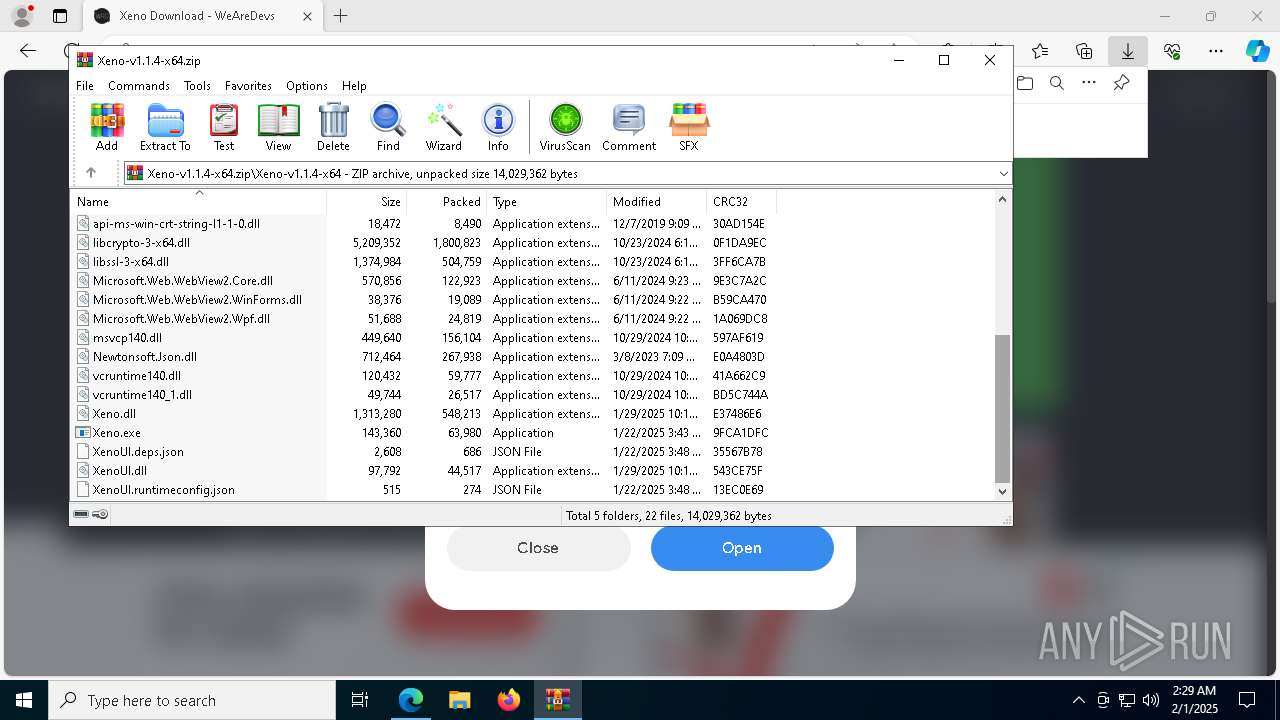Click the blue Open button

pos(742,548)
